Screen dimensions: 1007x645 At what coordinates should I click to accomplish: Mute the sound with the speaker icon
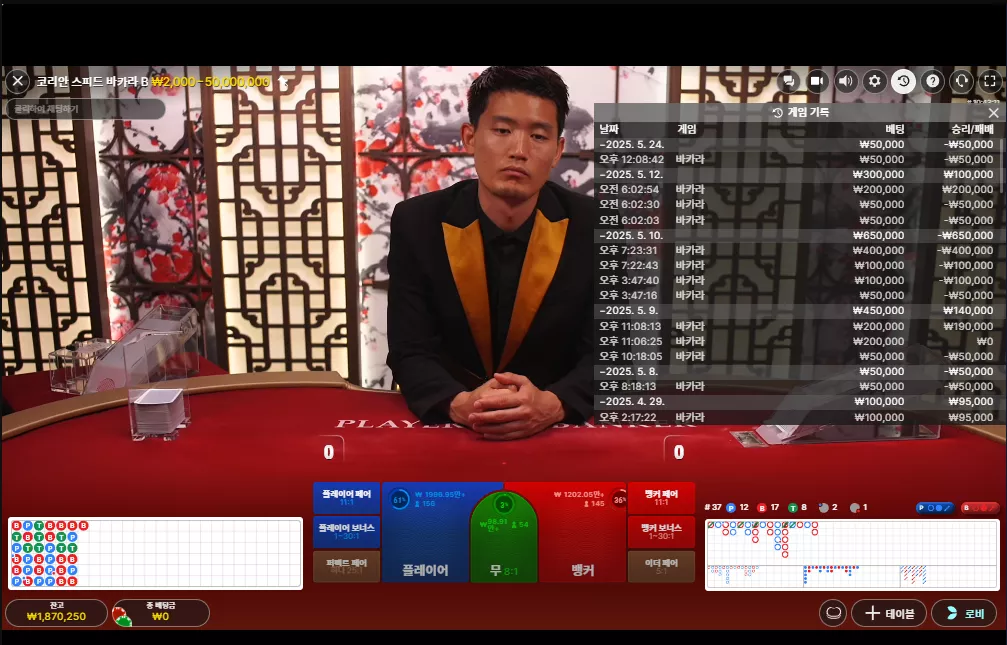coord(846,81)
